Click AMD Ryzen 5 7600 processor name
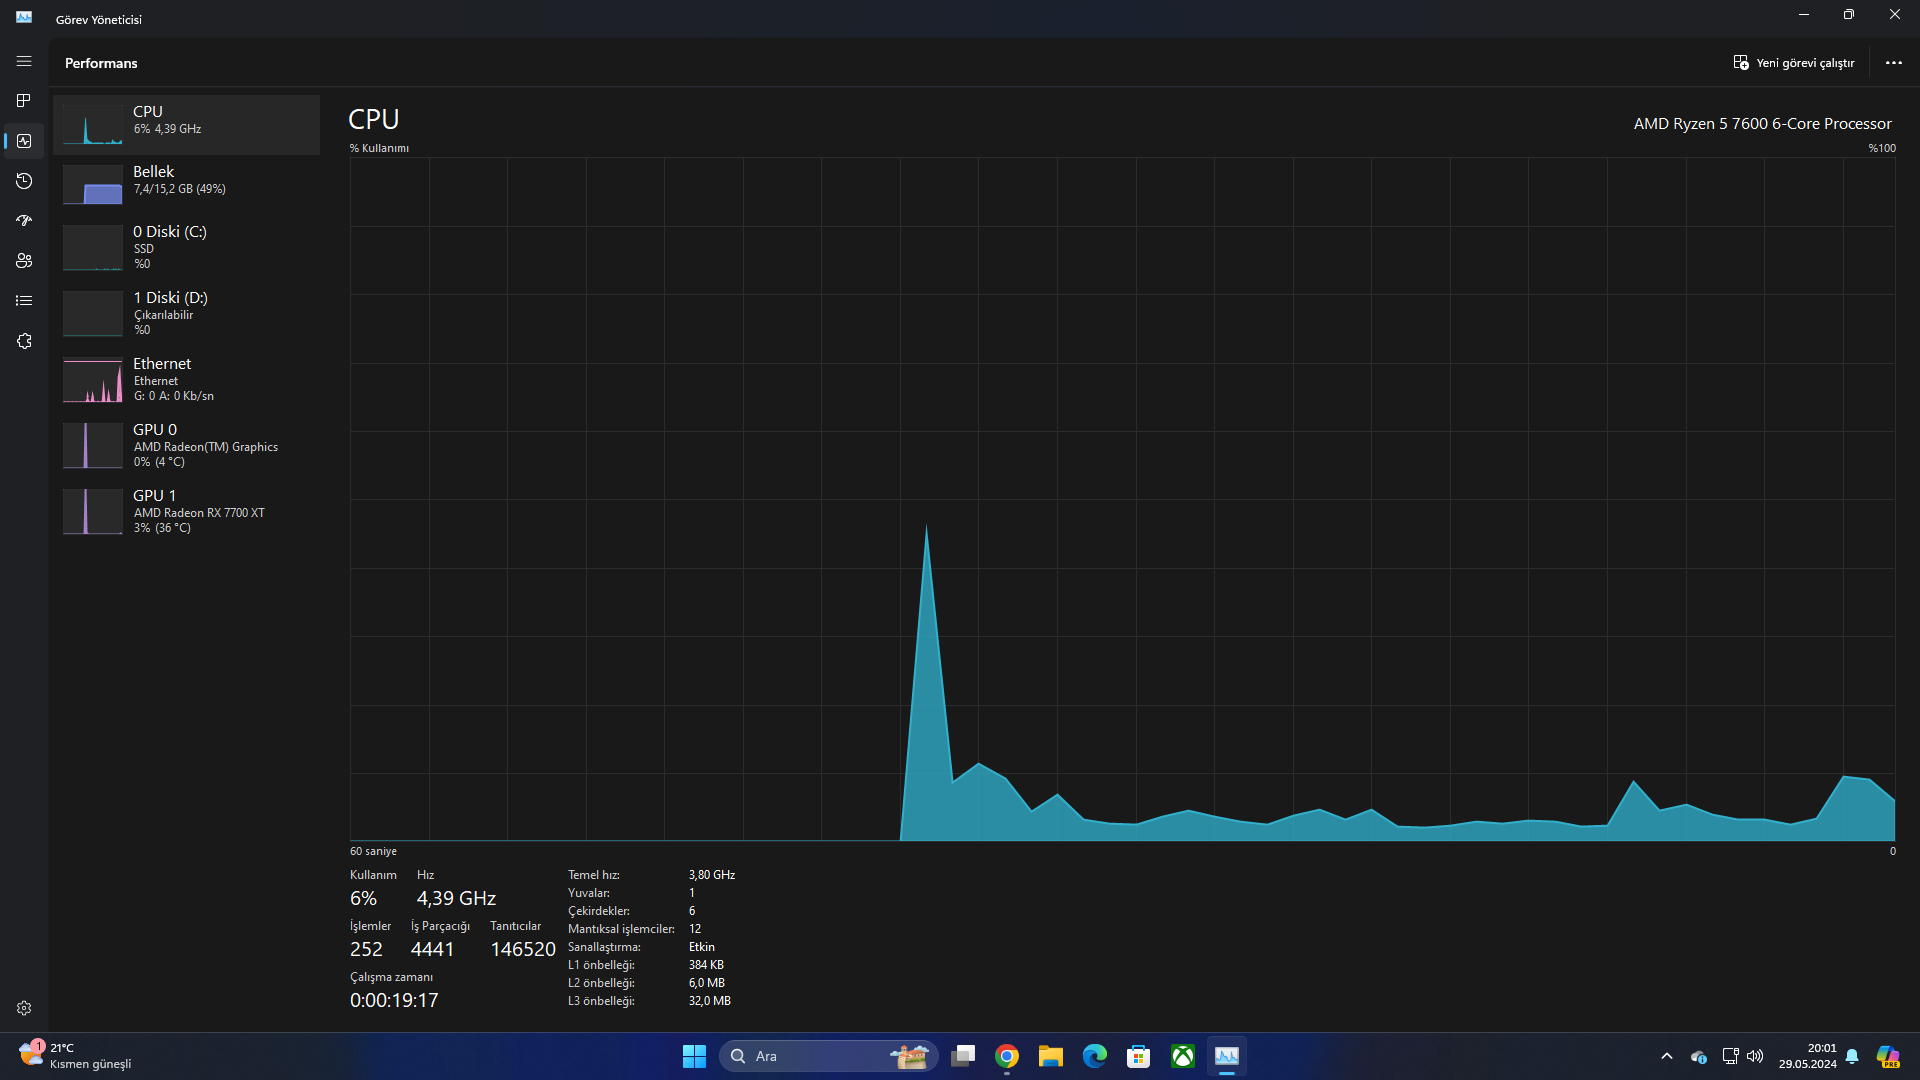1920x1080 pixels. [1762, 124]
